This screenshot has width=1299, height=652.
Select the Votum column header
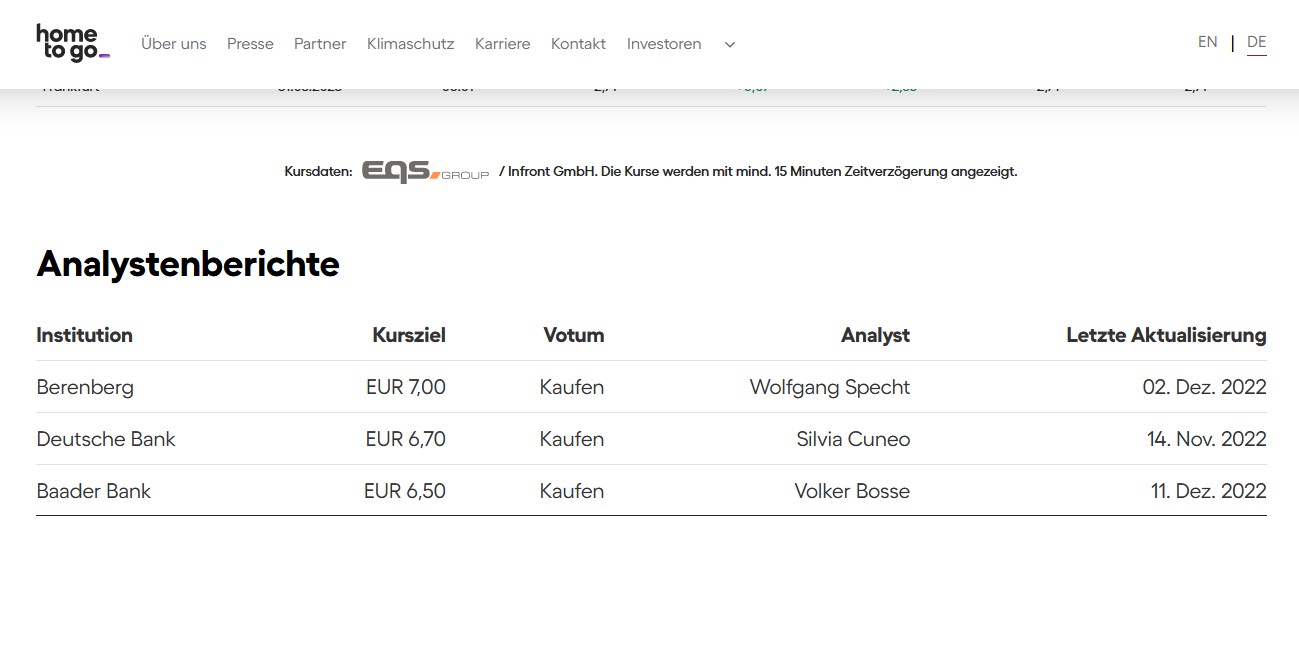[573, 335]
